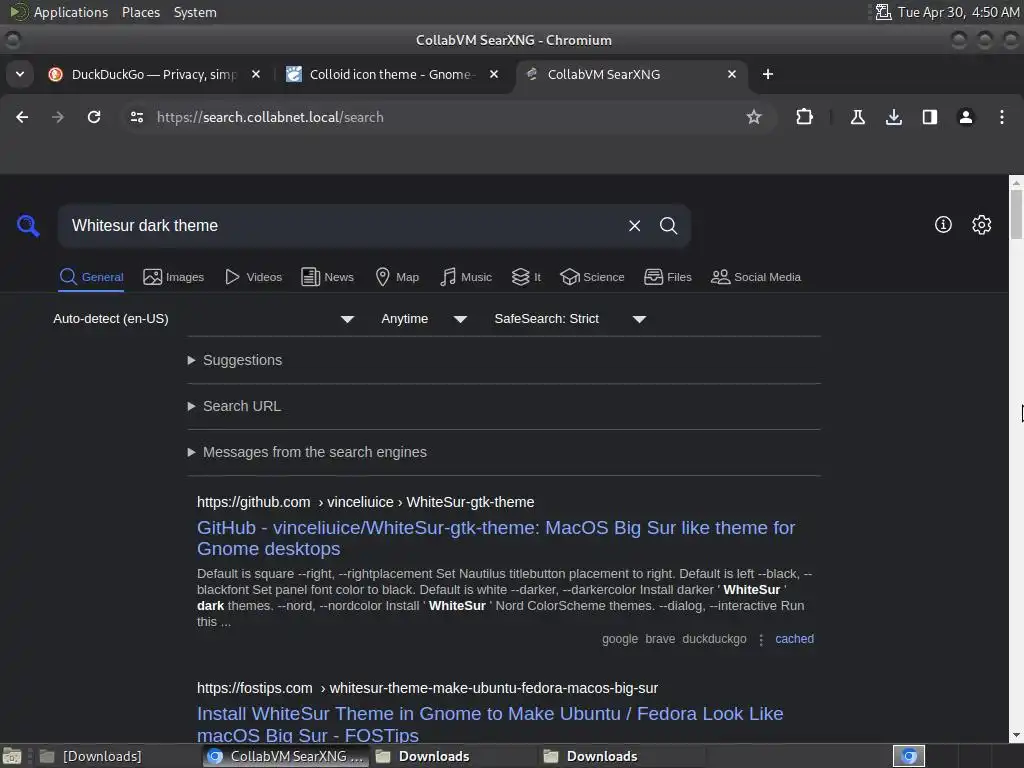Viewport: 1024px width, 768px height.
Task: Close the DuckDuckGo tab
Action: [256, 74]
